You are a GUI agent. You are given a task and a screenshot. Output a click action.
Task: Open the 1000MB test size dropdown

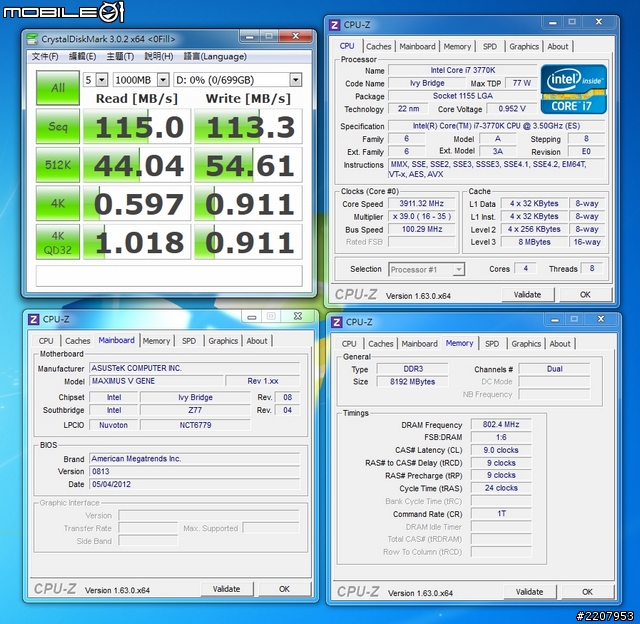click(141, 80)
